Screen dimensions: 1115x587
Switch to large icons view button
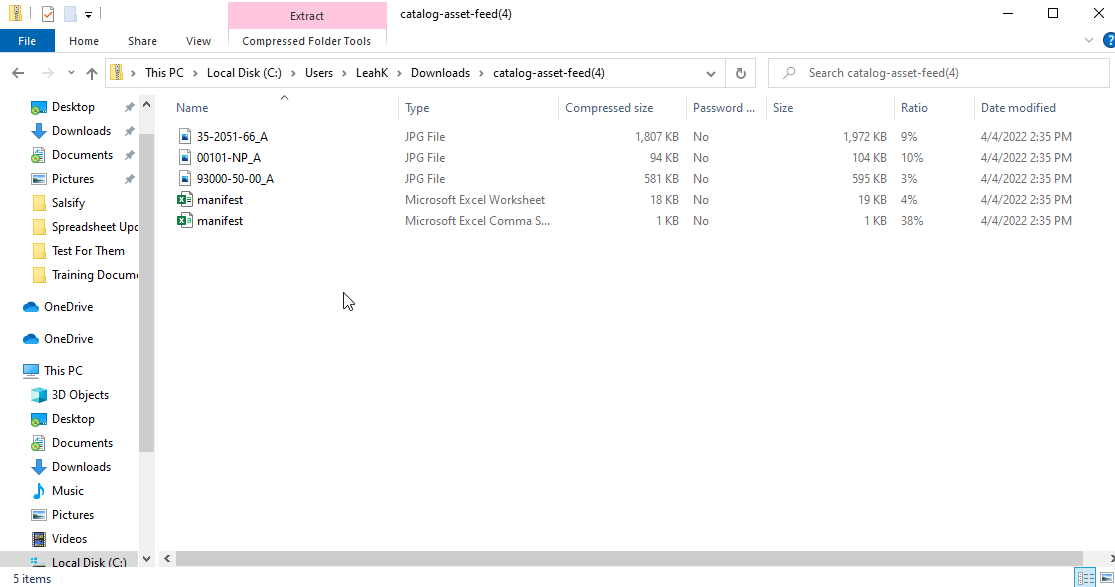[1106, 577]
